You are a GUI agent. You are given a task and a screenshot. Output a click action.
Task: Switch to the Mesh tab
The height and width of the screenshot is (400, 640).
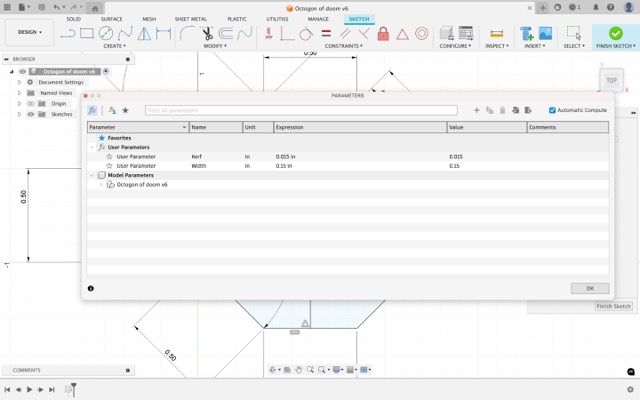tap(149, 19)
